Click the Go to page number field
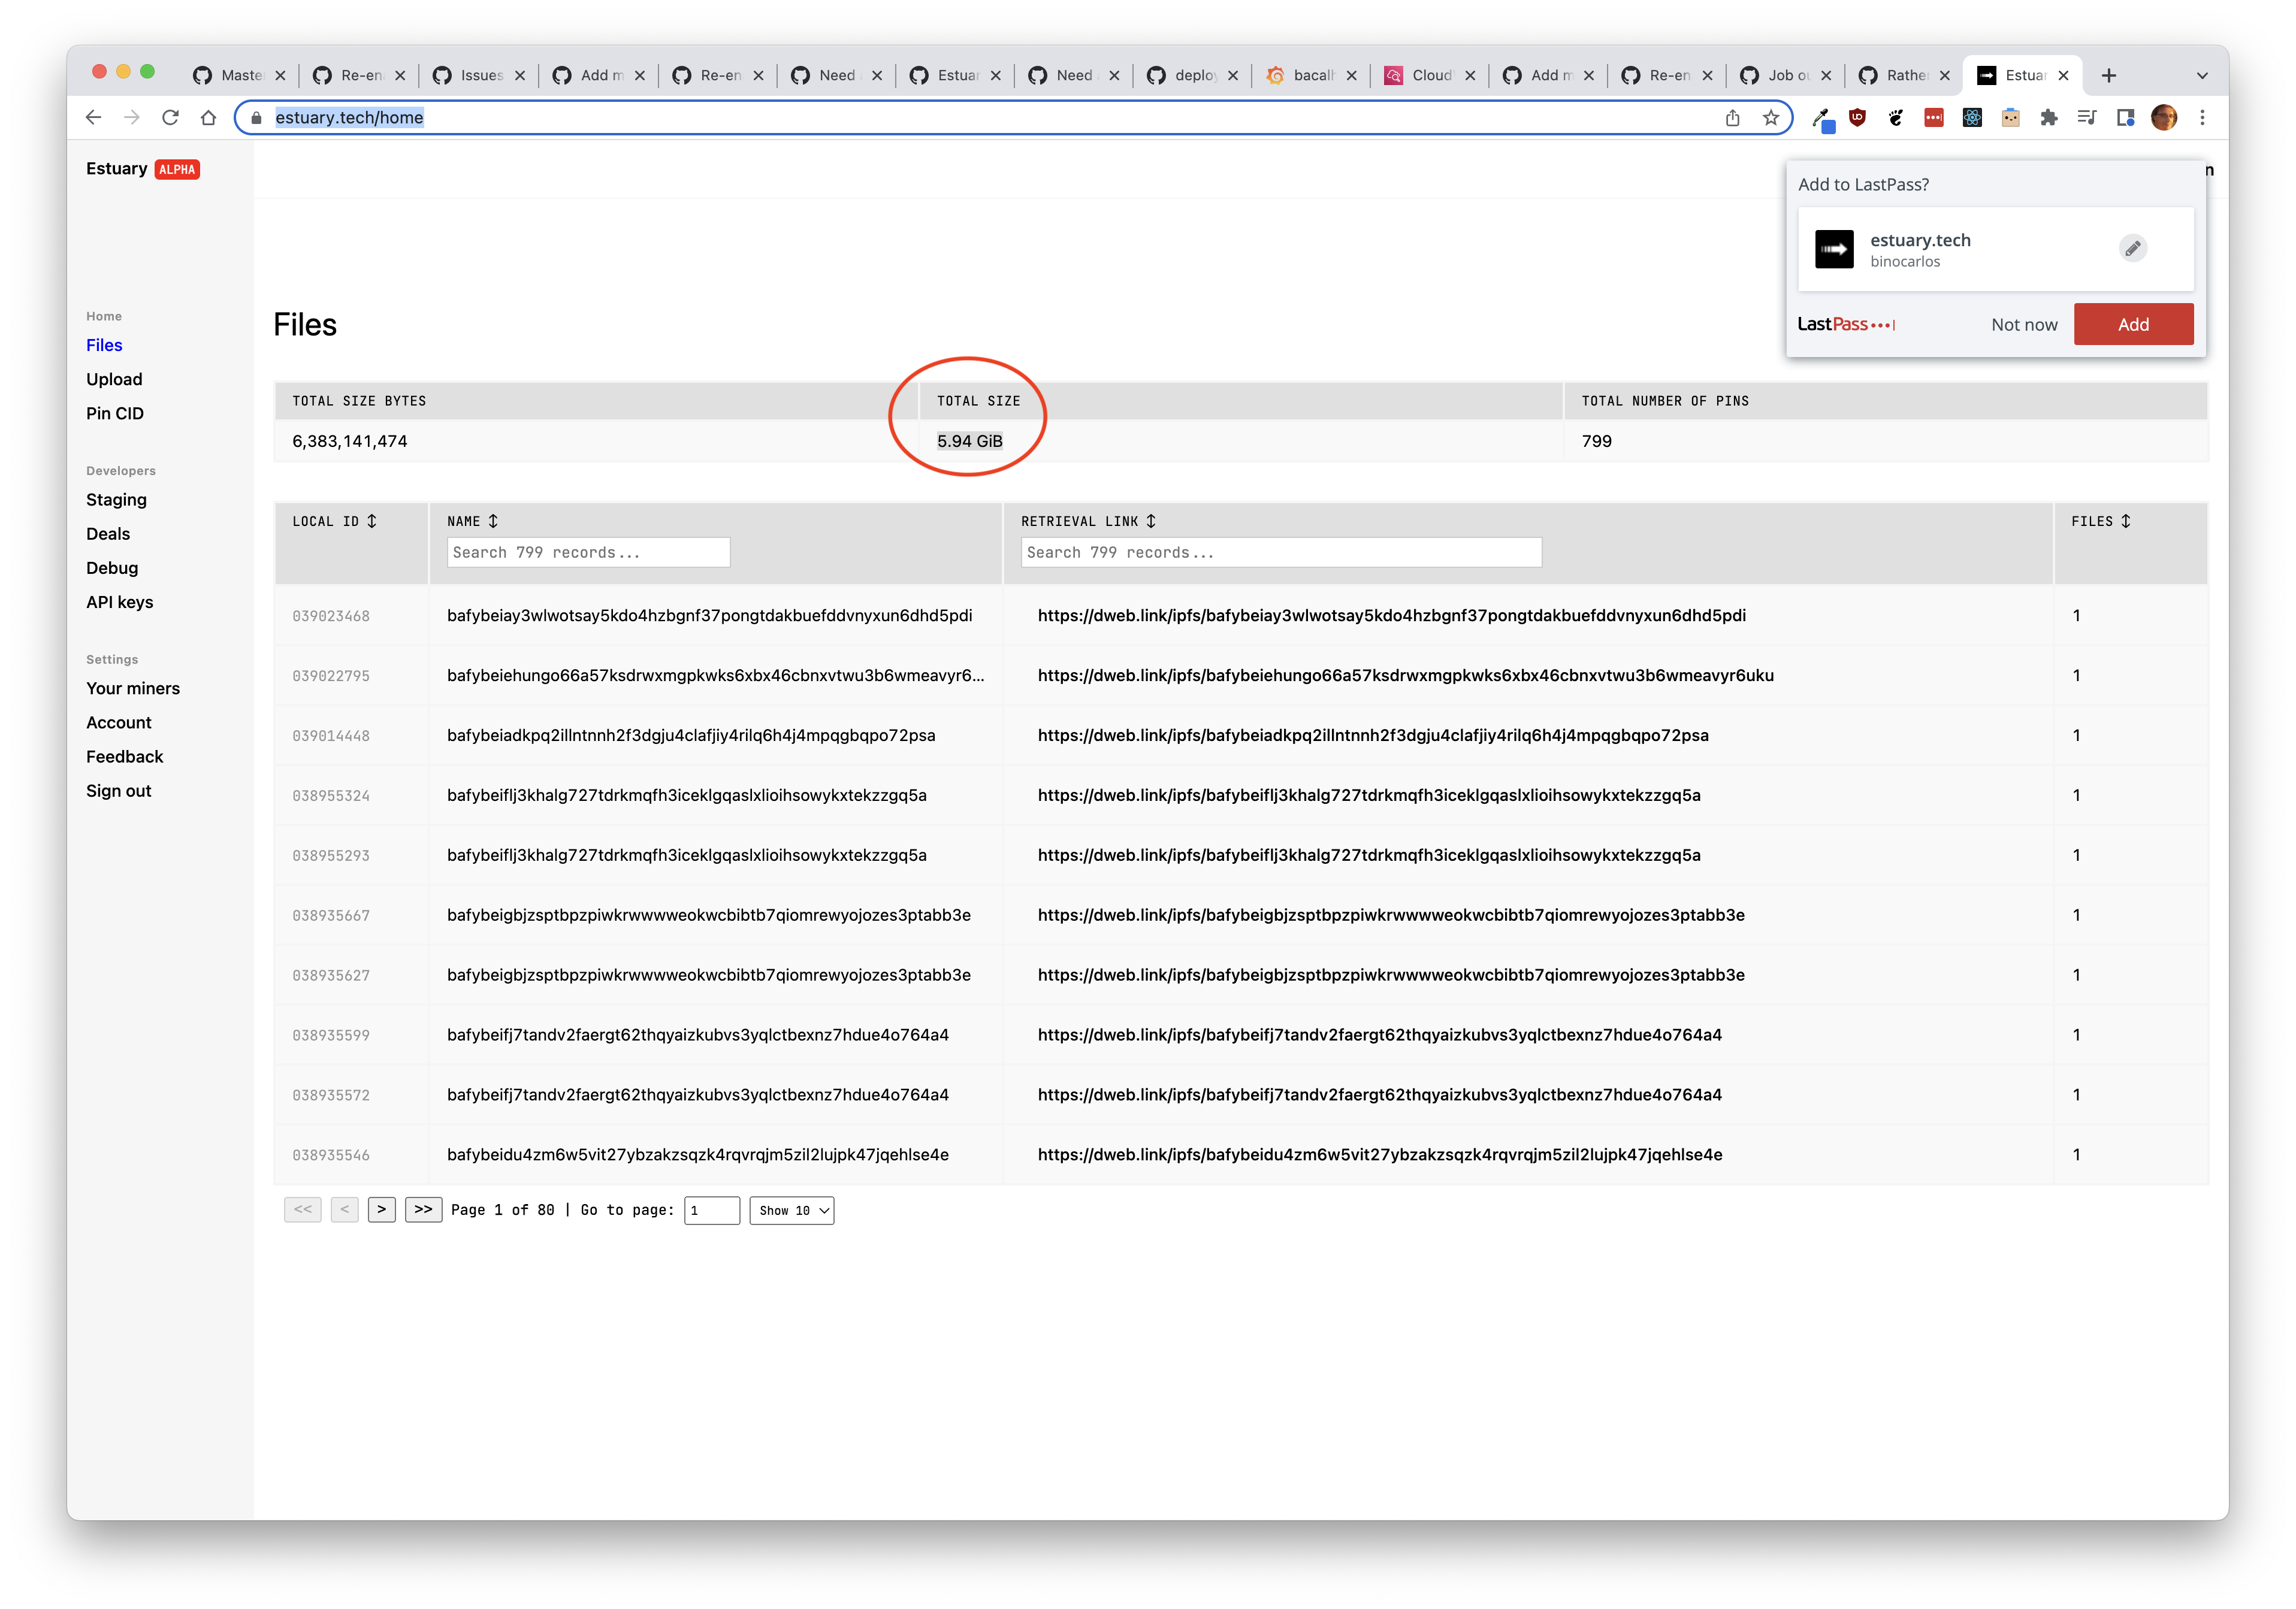 click(711, 1210)
